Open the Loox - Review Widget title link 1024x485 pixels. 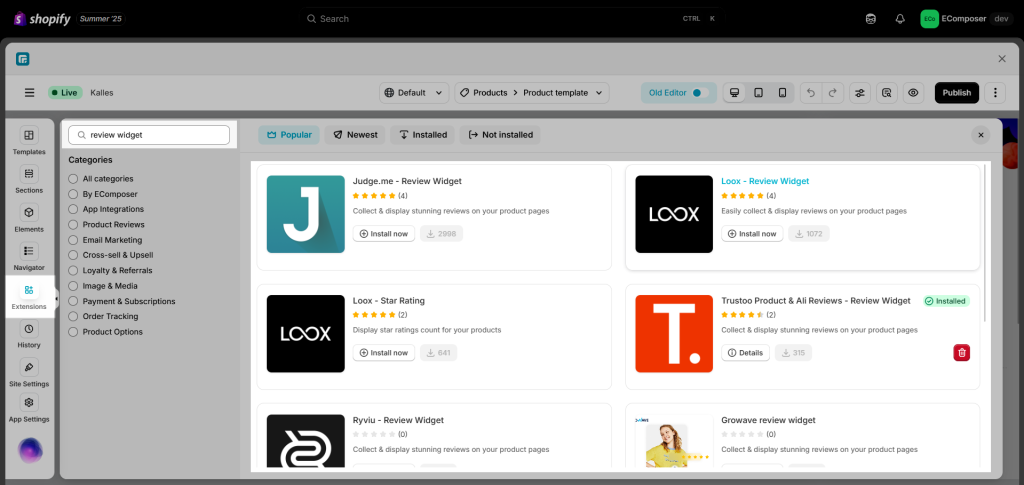coord(765,181)
